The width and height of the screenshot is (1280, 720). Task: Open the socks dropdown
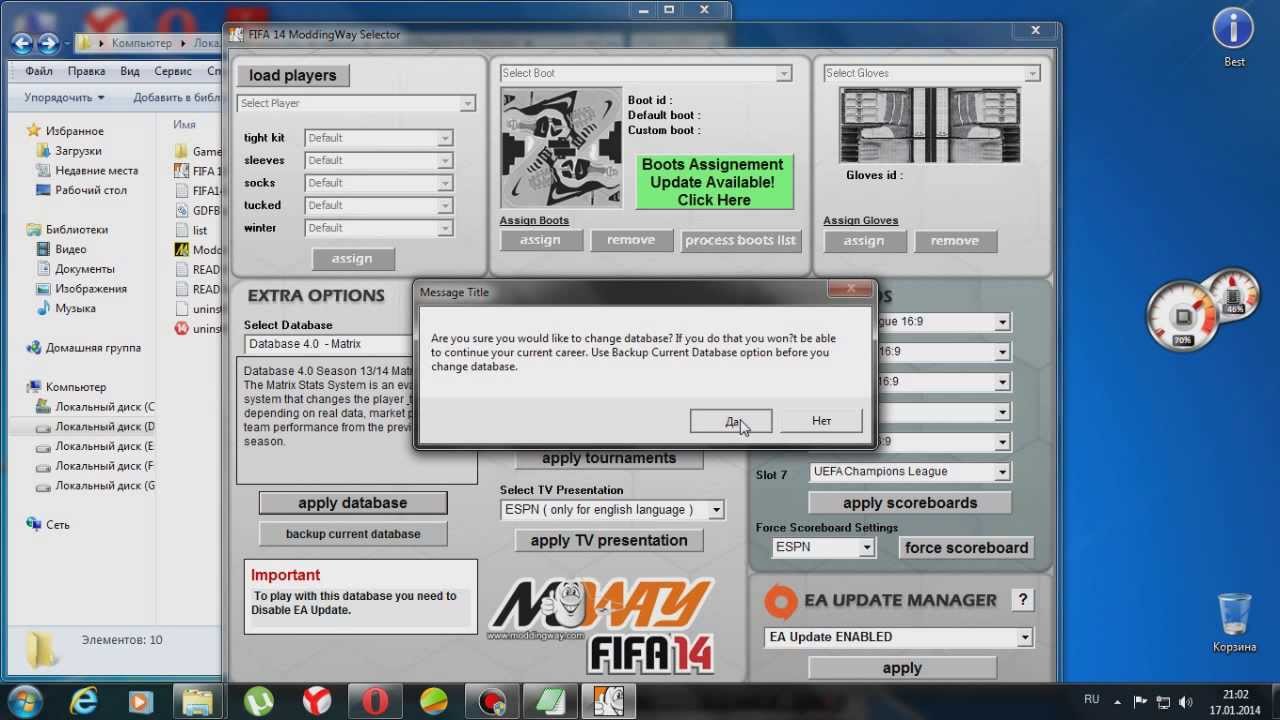click(445, 183)
